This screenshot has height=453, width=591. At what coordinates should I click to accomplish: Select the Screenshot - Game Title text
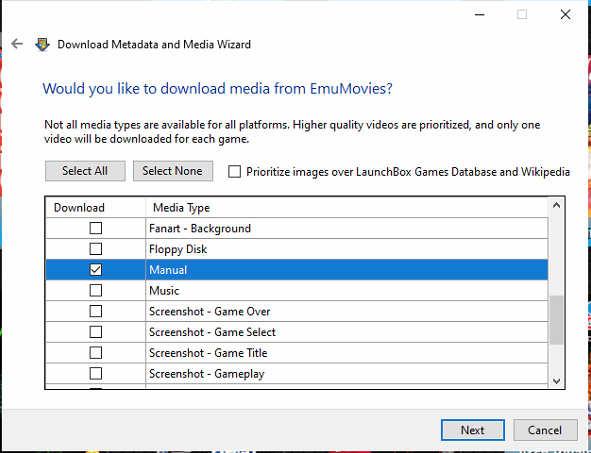click(x=208, y=353)
